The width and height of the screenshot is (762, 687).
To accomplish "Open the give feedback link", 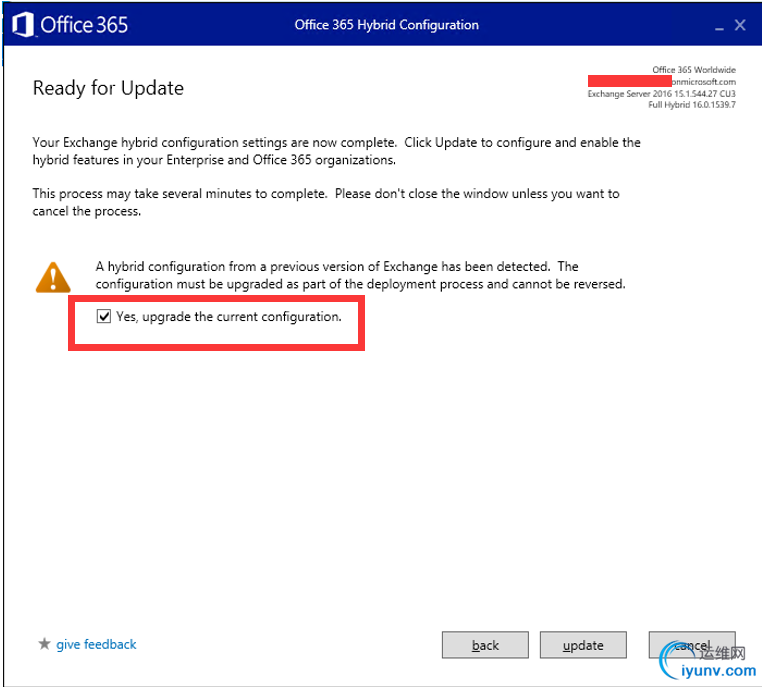I will click(96, 644).
